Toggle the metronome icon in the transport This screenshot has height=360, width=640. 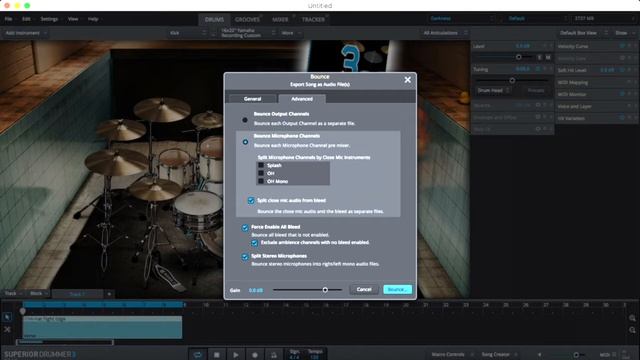(274, 355)
